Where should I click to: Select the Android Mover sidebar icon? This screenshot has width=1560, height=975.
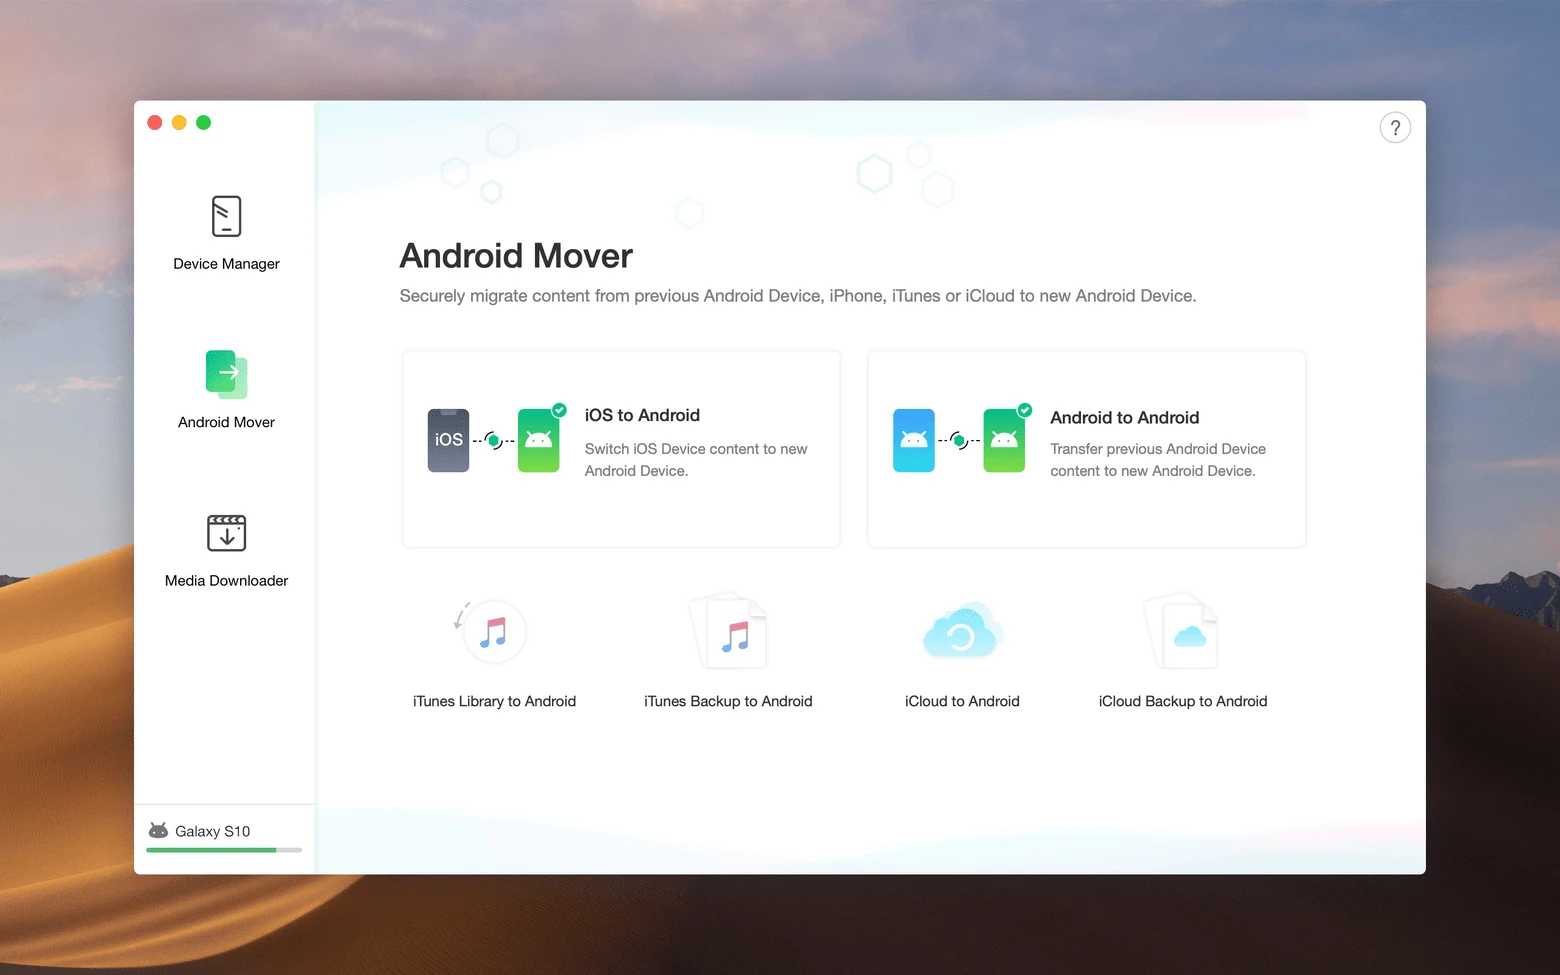pyautogui.click(x=226, y=375)
